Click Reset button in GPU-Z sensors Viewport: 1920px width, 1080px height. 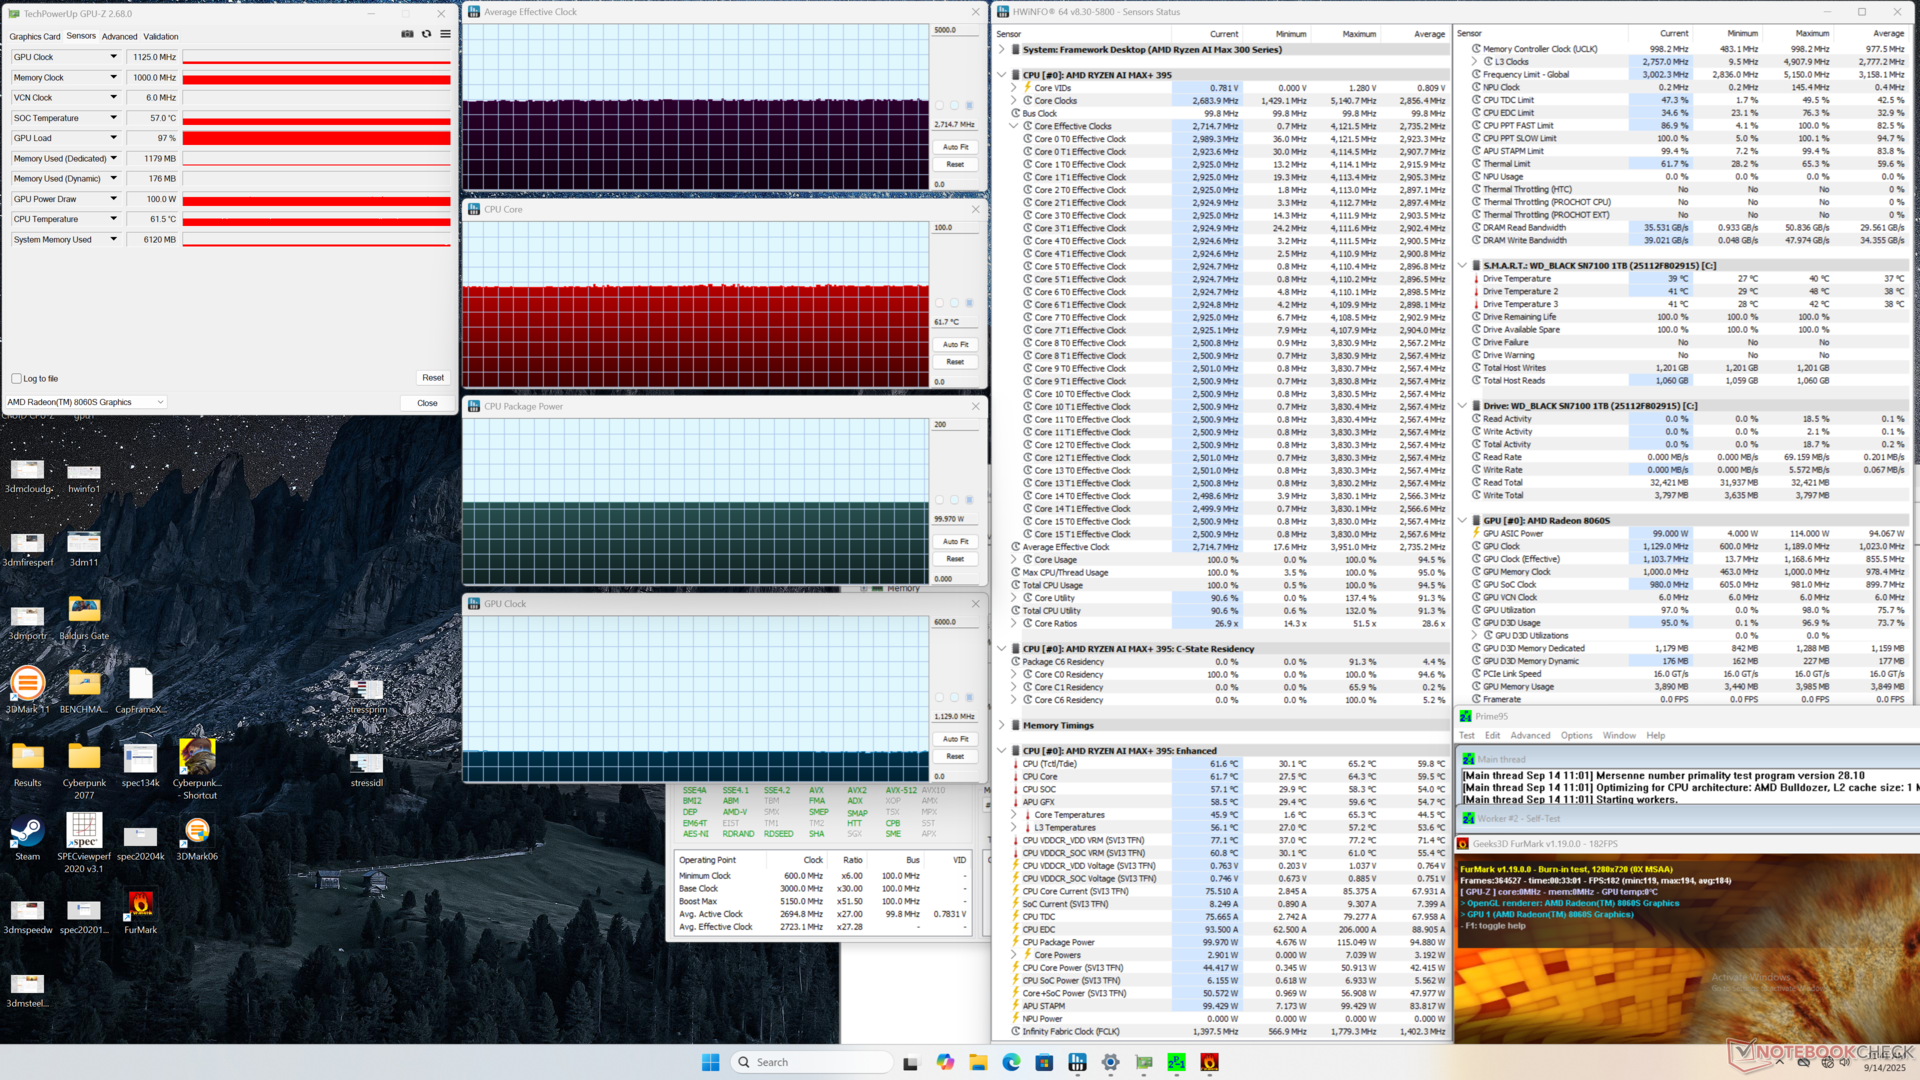coord(432,378)
